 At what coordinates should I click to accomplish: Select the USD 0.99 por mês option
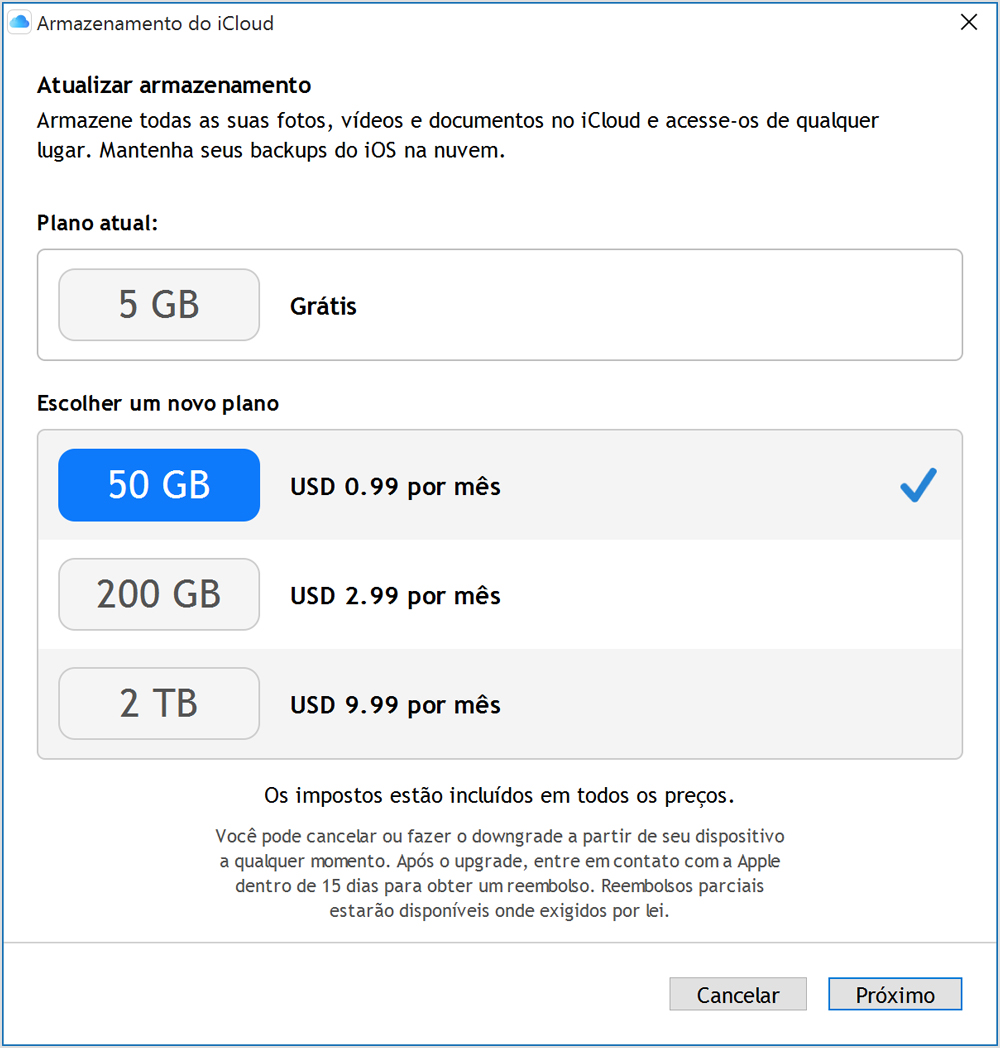tap(395, 487)
